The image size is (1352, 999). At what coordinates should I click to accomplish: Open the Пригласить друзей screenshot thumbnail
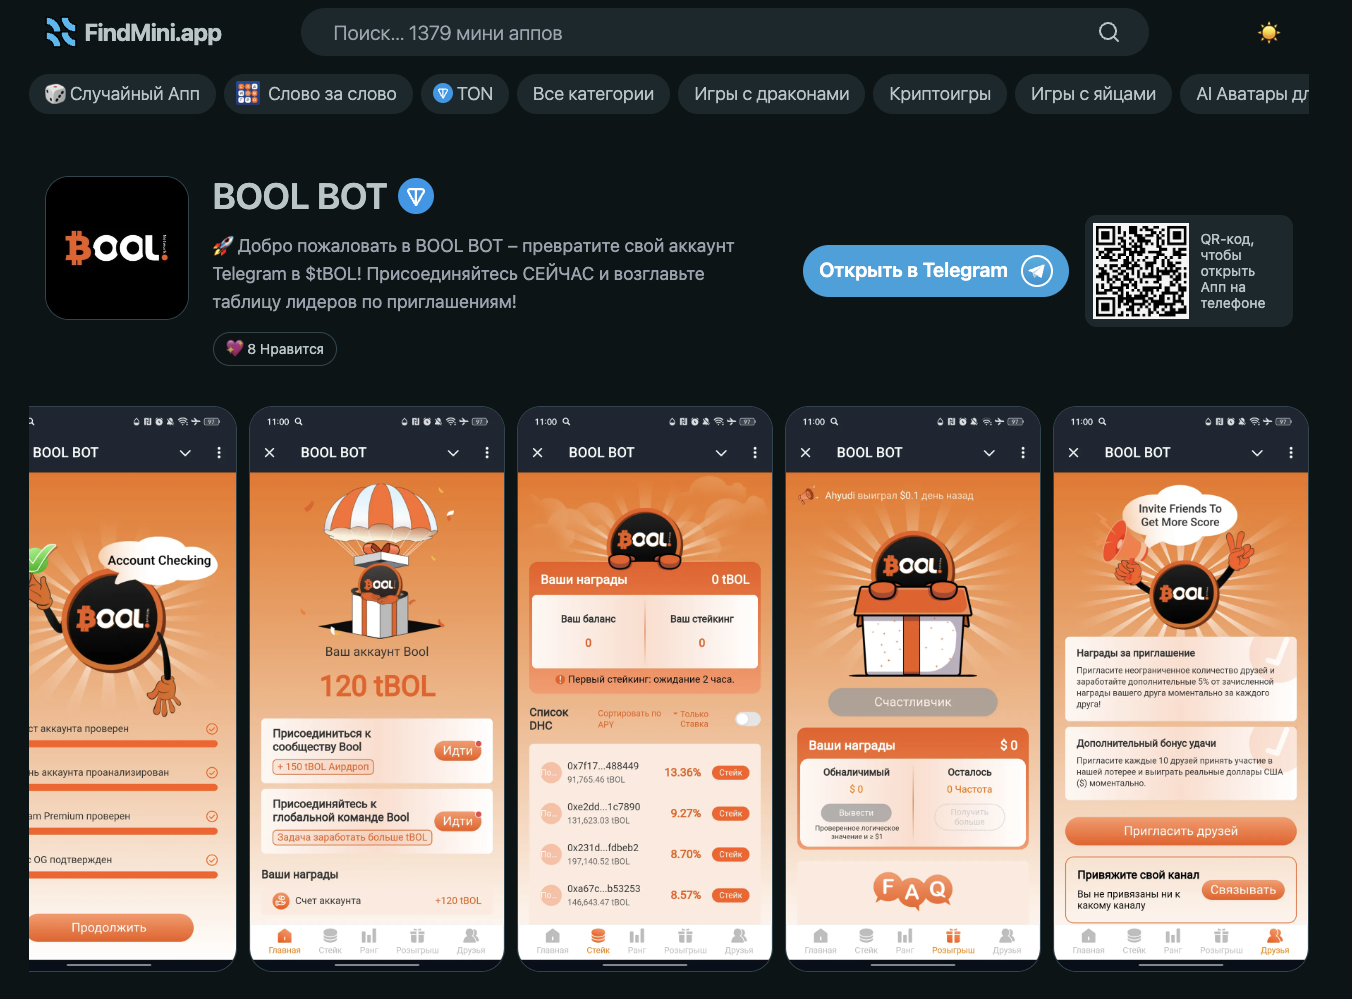click(1181, 689)
